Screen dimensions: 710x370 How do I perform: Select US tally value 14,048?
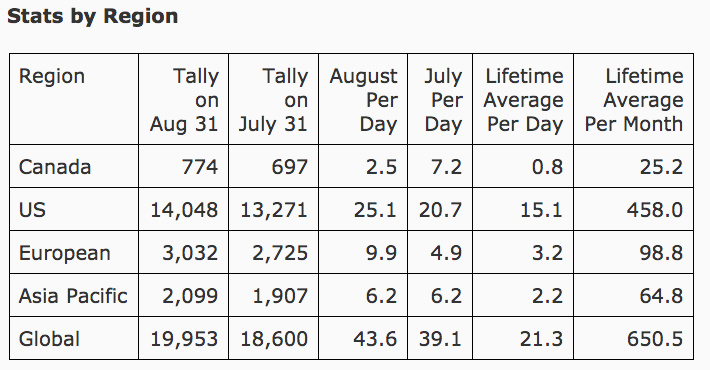(x=184, y=210)
